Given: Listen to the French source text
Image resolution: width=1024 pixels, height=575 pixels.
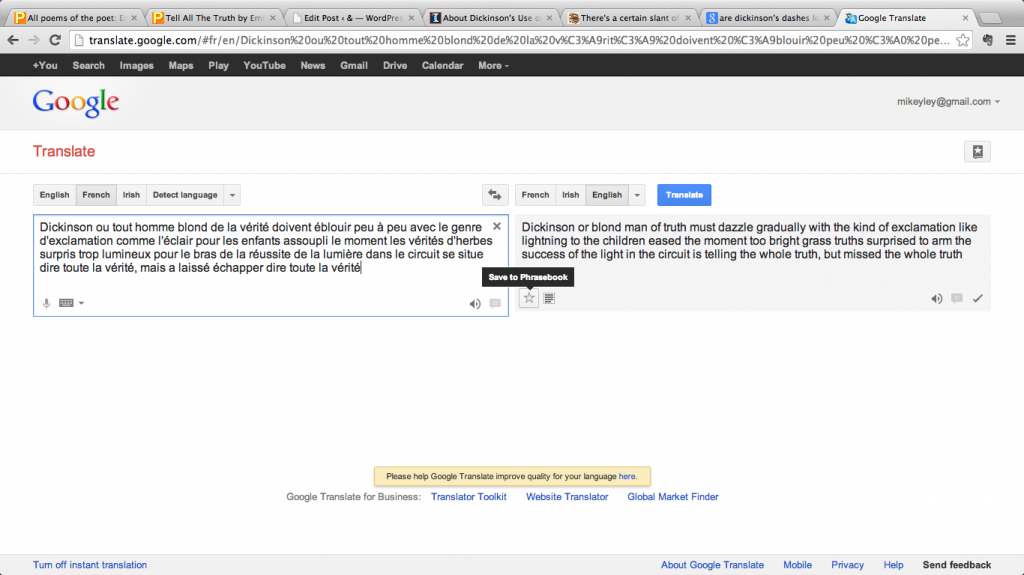Looking at the screenshot, I should (x=475, y=303).
